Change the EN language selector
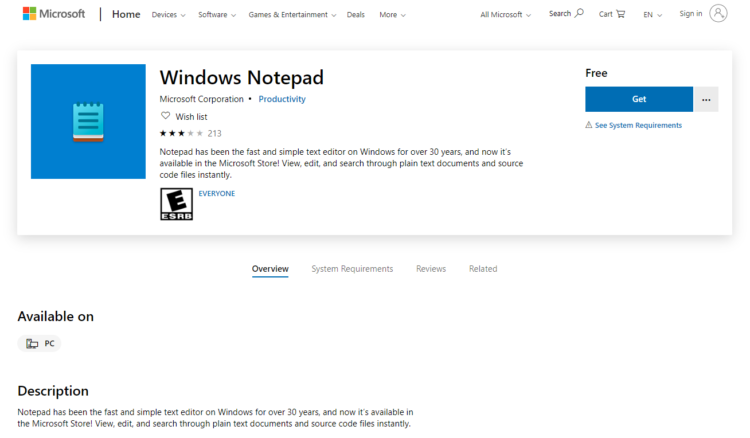The height and width of the screenshot is (438, 750). coord(652,15)
